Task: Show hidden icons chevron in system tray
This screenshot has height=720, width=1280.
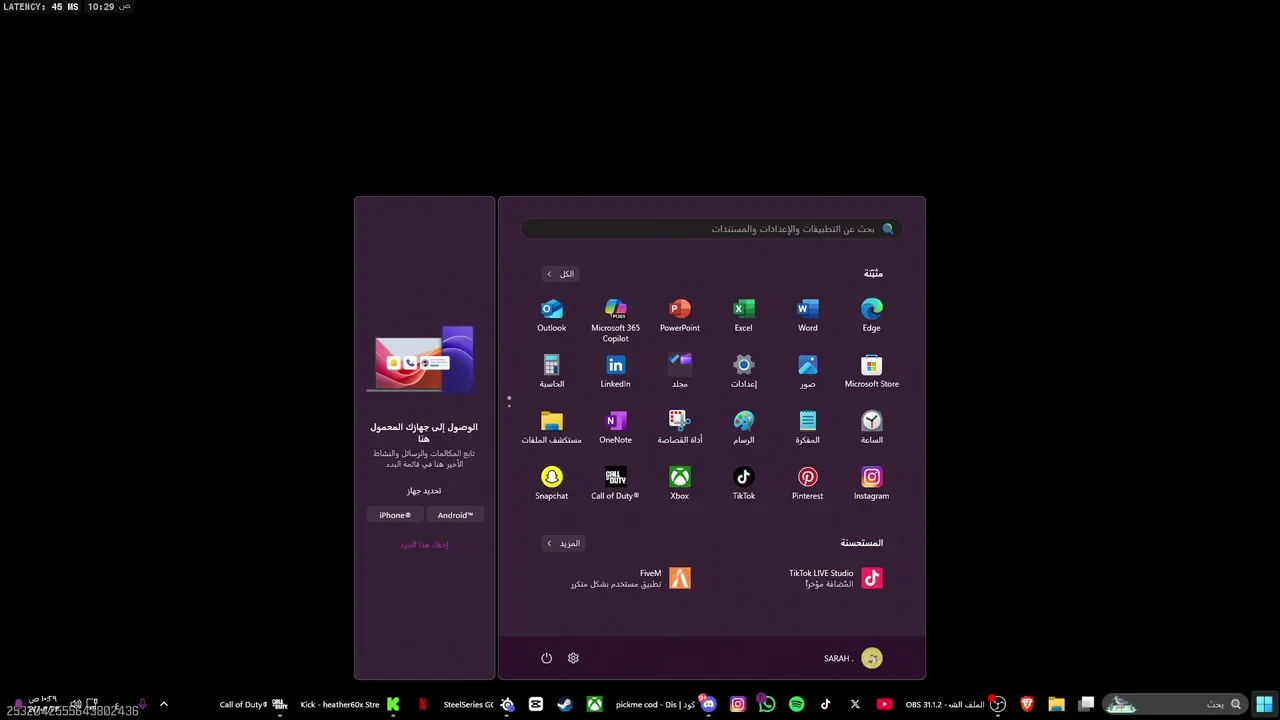Action: point(164,704)
